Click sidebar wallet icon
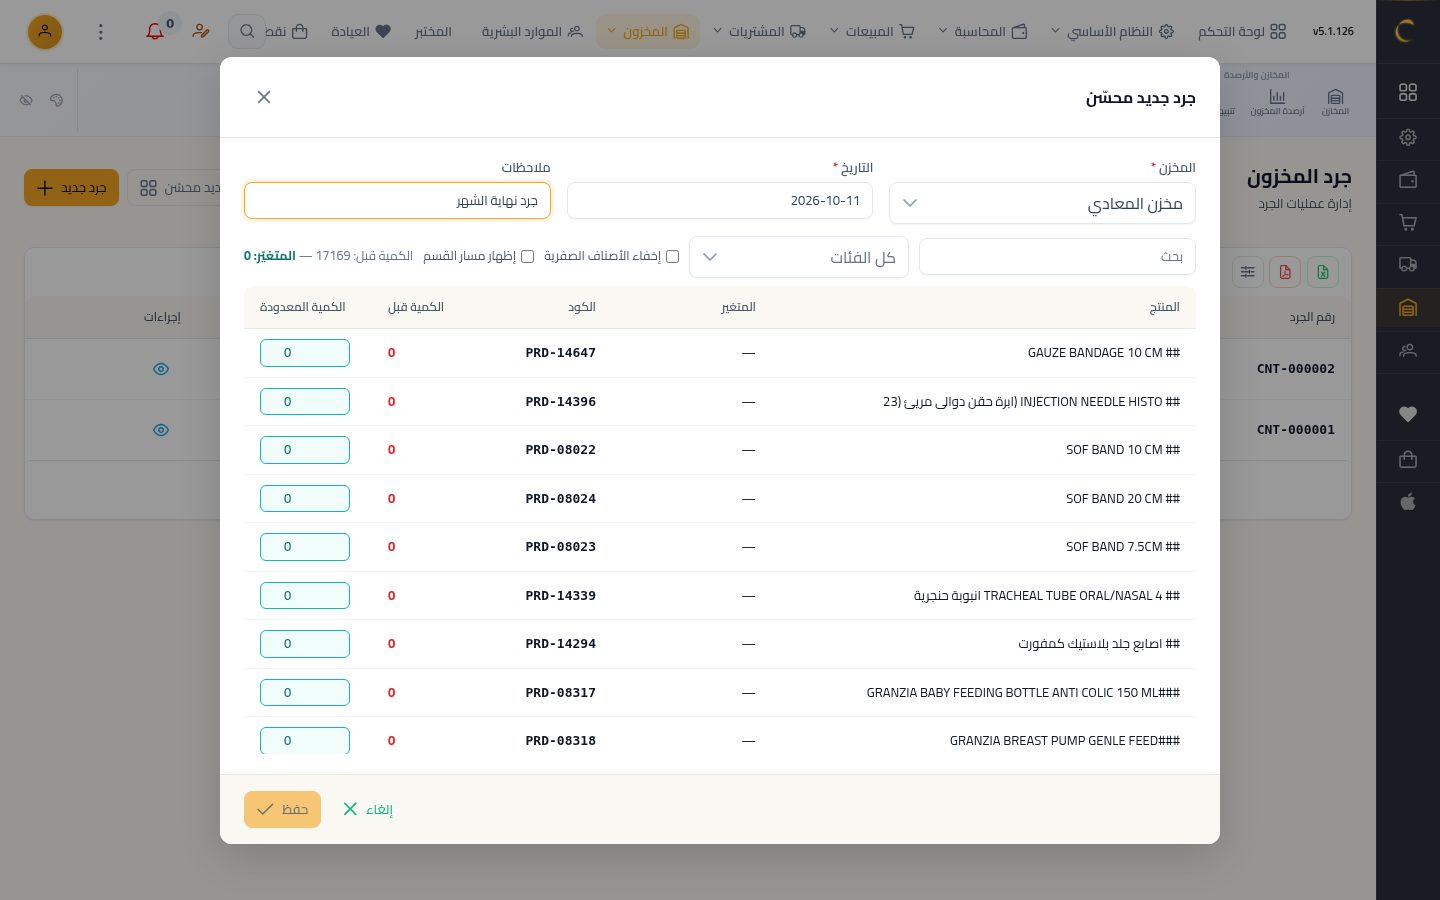Screen dimensions: 1440x900 [1408, 180]
